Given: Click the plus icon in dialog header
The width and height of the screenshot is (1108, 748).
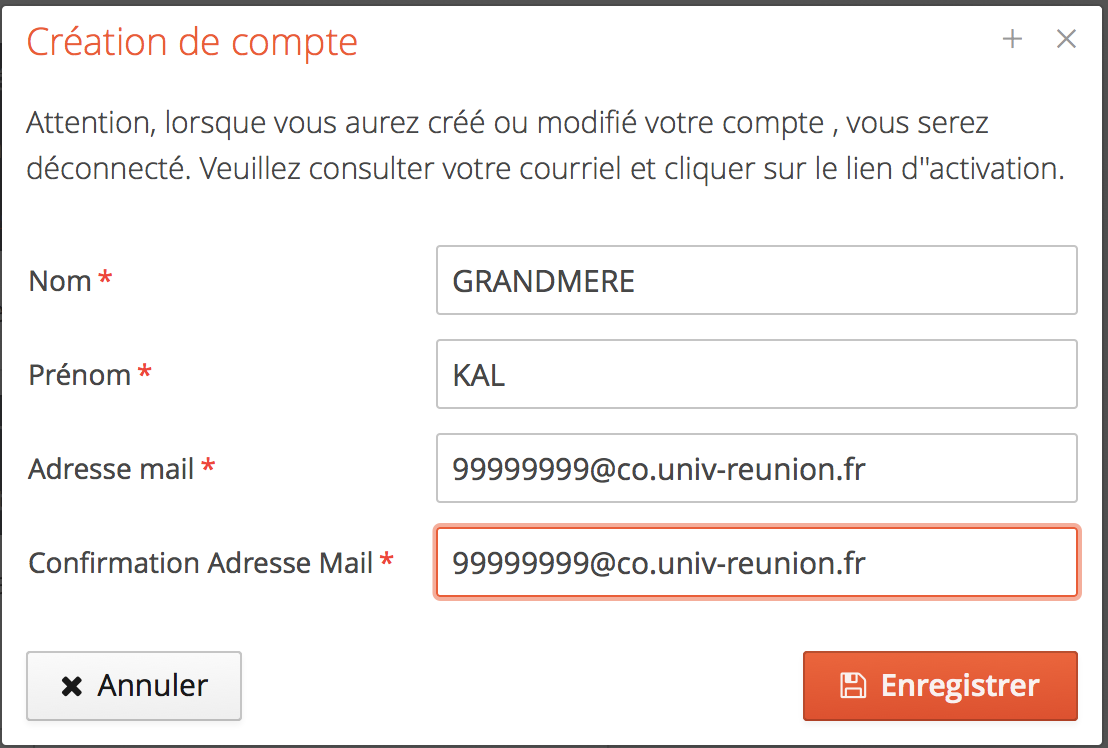Looking at the screenshot, I should (1012, 39).
